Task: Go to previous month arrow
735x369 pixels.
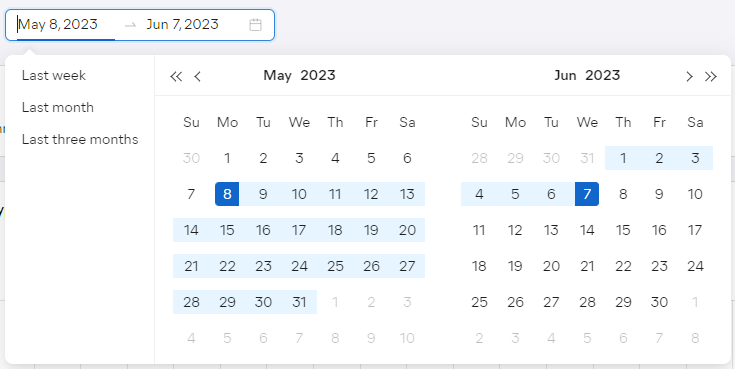Action: (x=197, y=76)
